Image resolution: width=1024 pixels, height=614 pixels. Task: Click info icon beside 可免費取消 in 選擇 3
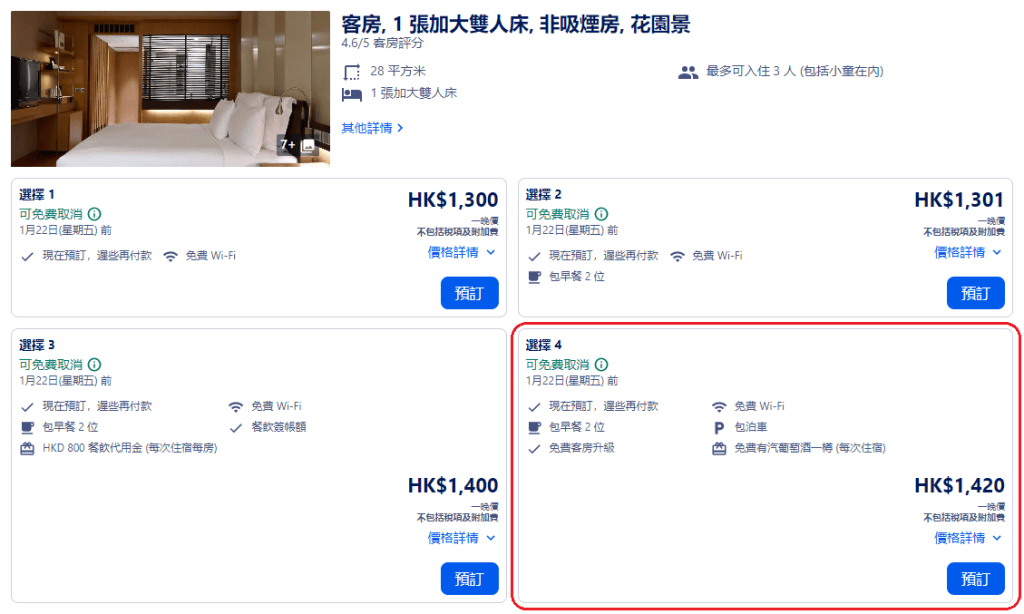(95, 365)
